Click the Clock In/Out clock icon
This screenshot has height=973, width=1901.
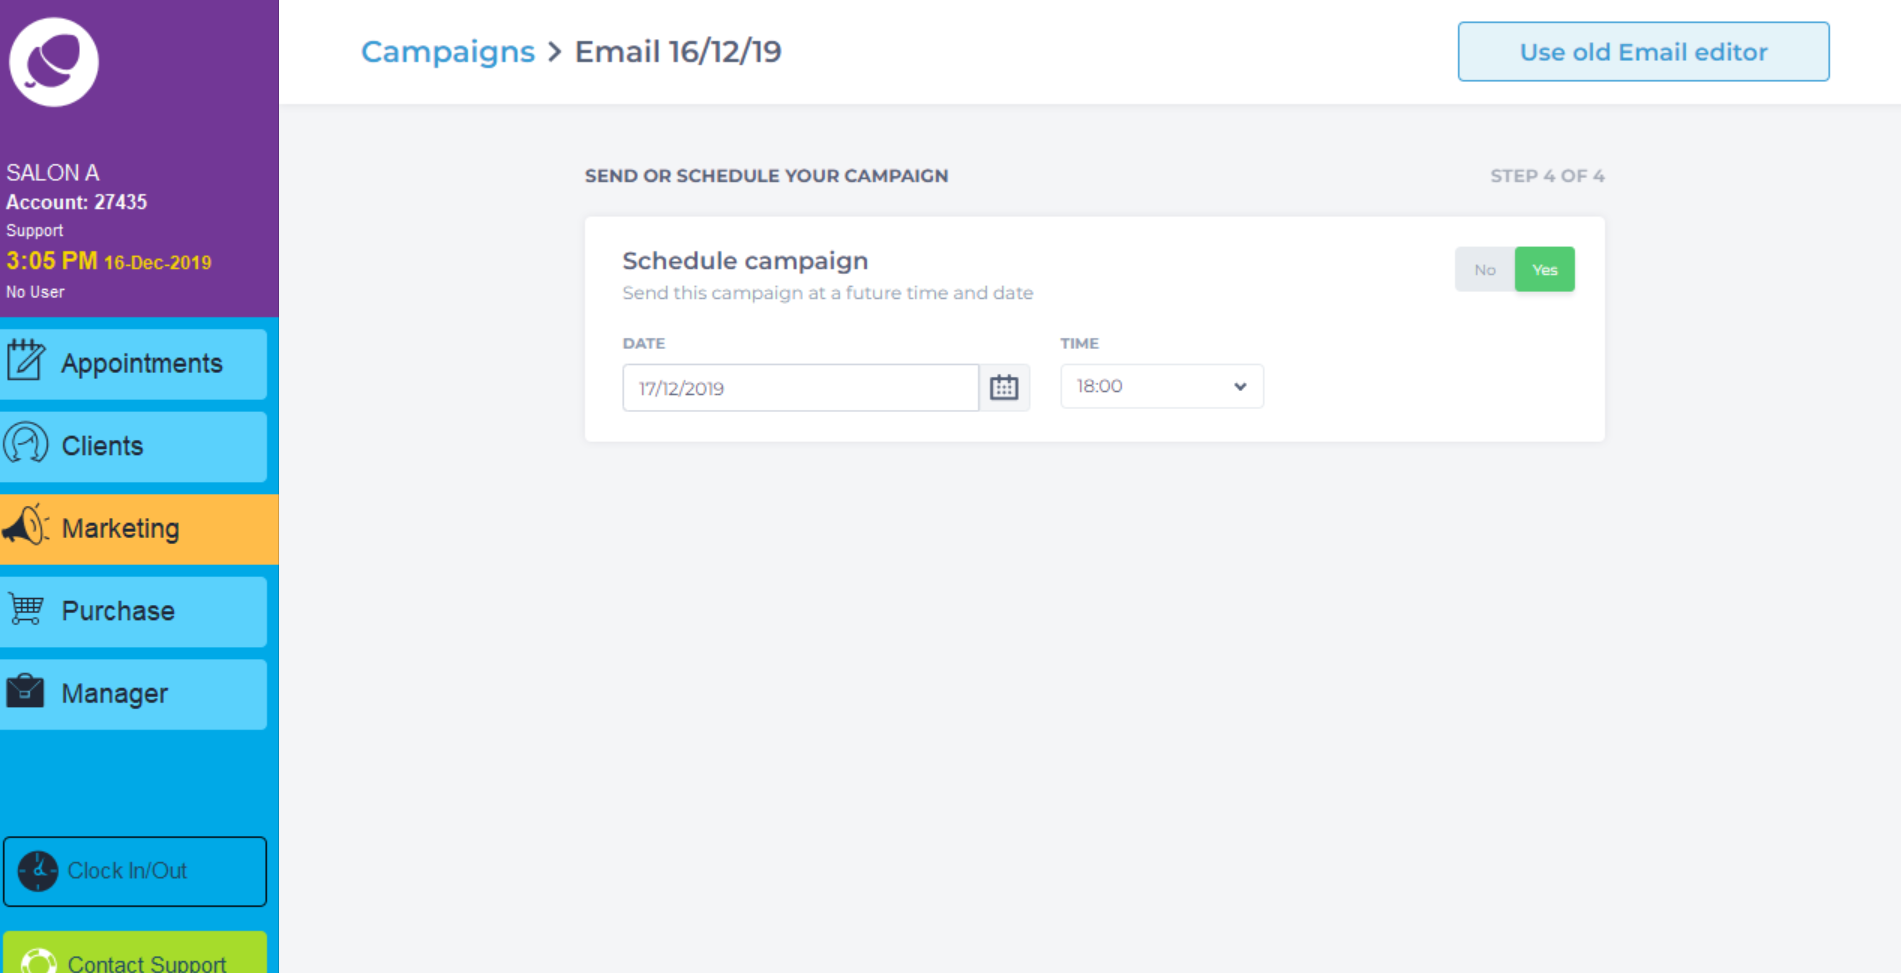click(x=38, y=871)
